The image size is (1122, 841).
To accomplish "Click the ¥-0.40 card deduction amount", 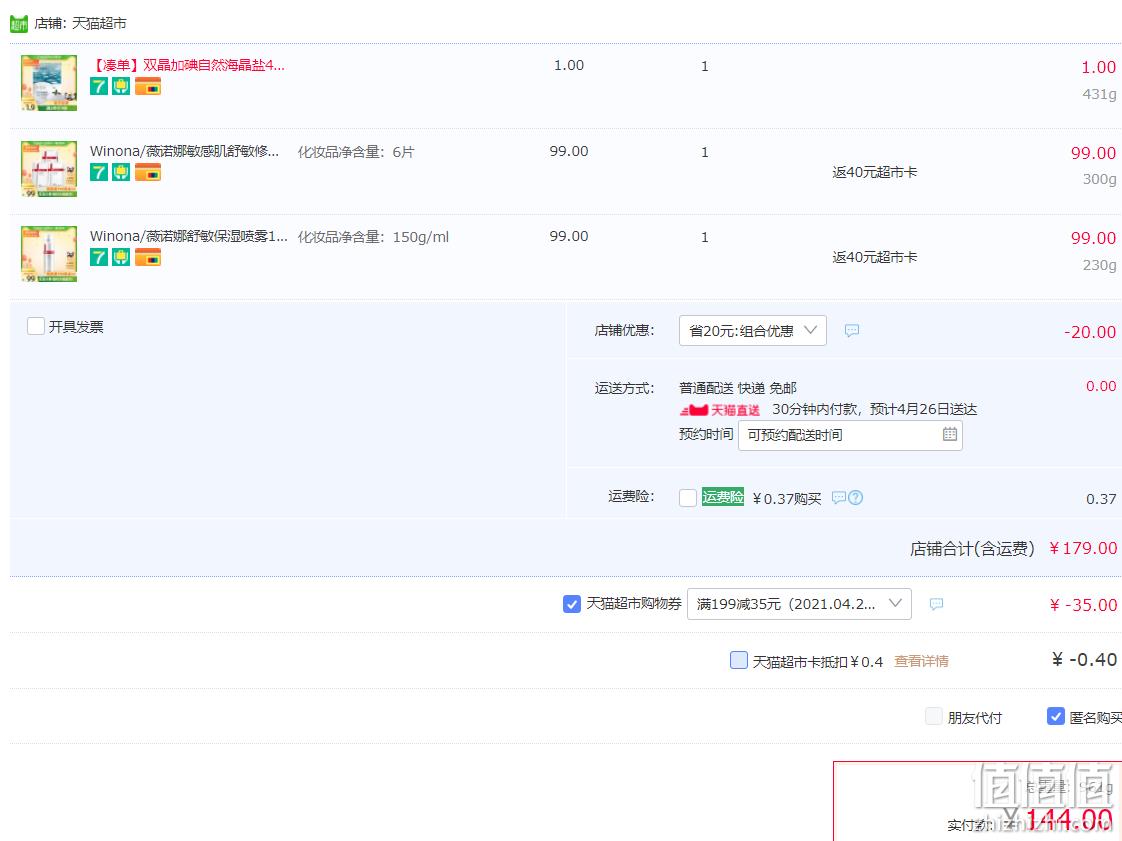I will tap(1085, 659).
